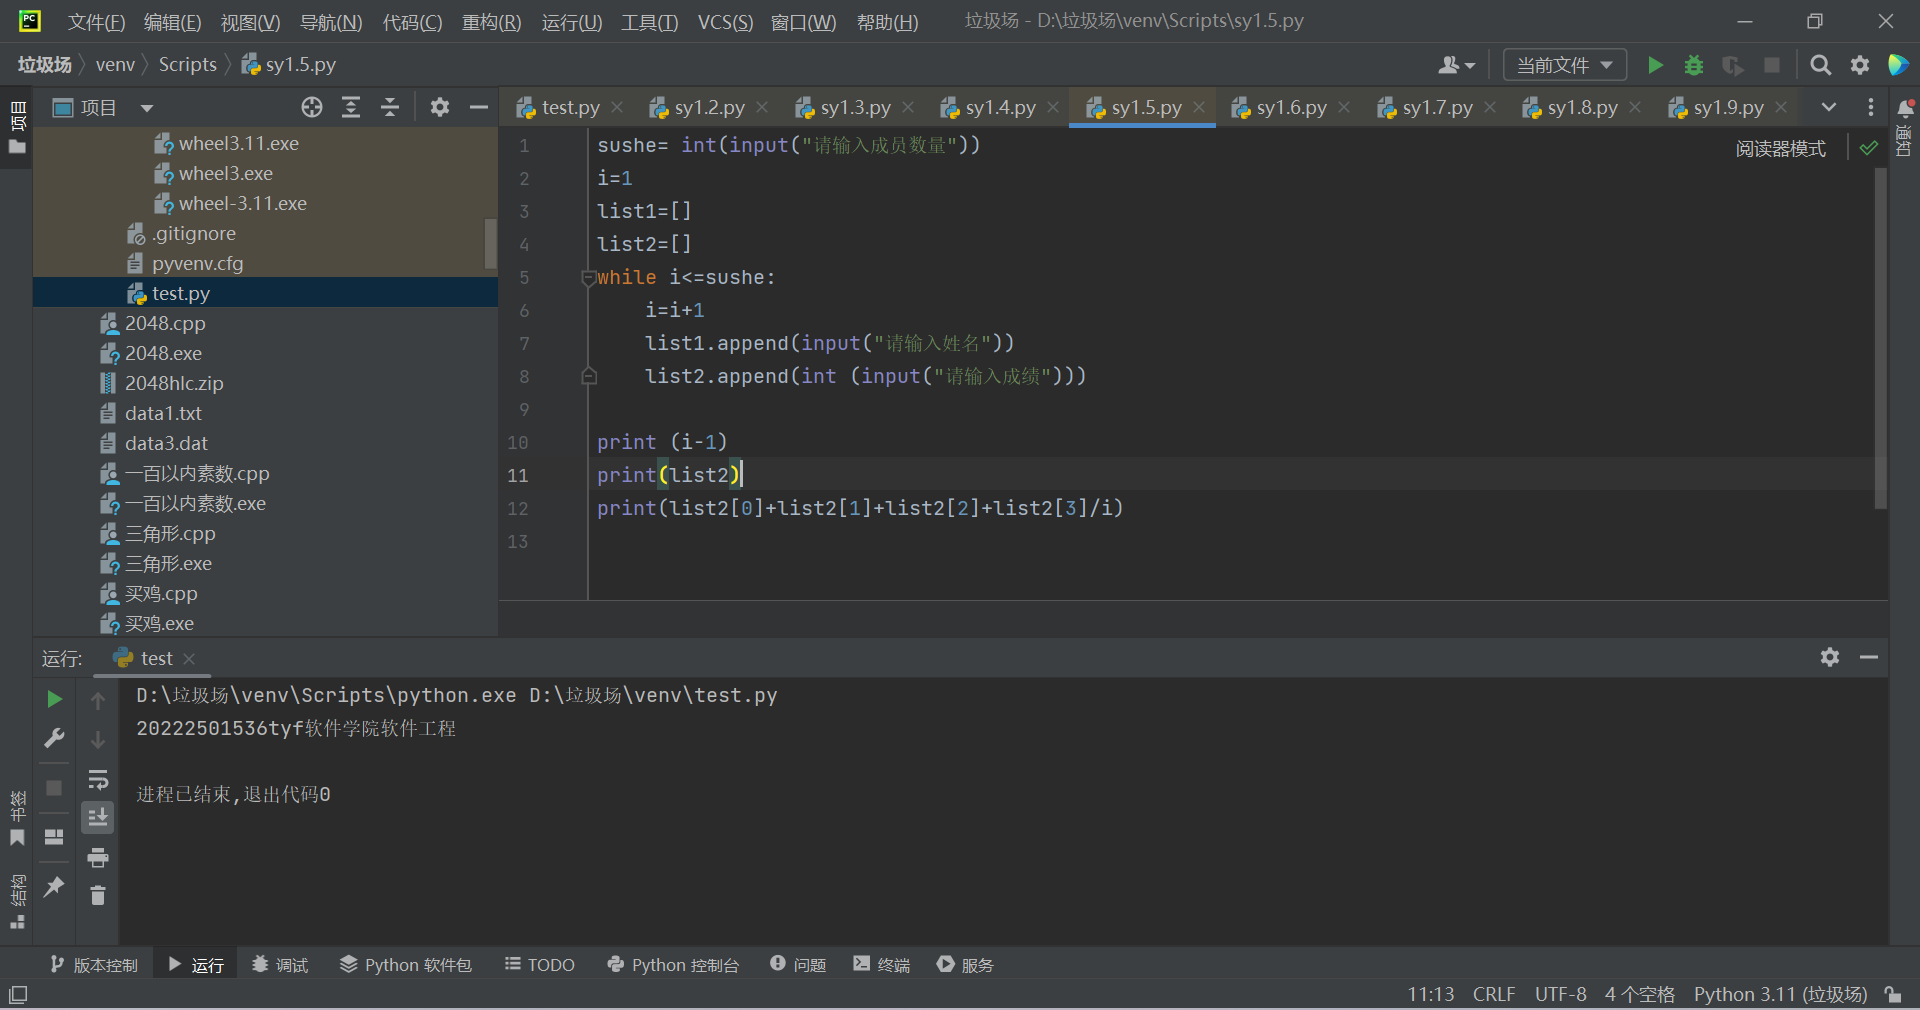
Task: Clear run output with trash icon
Action: [98, 895]
